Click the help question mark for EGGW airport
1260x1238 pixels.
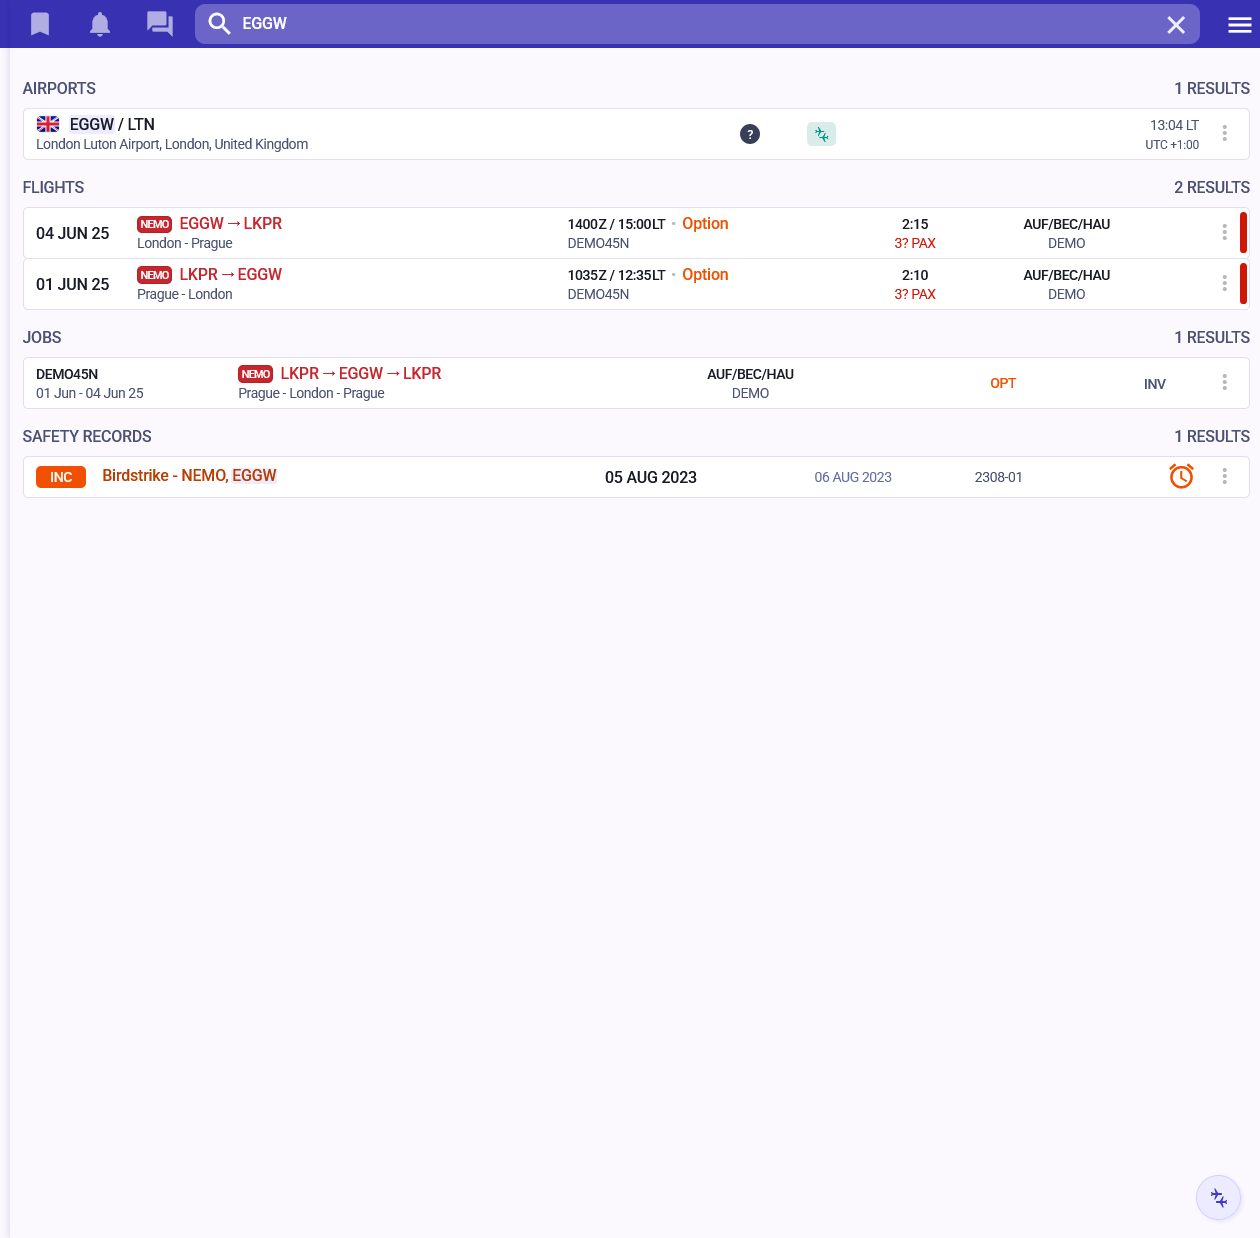[750, 134]
